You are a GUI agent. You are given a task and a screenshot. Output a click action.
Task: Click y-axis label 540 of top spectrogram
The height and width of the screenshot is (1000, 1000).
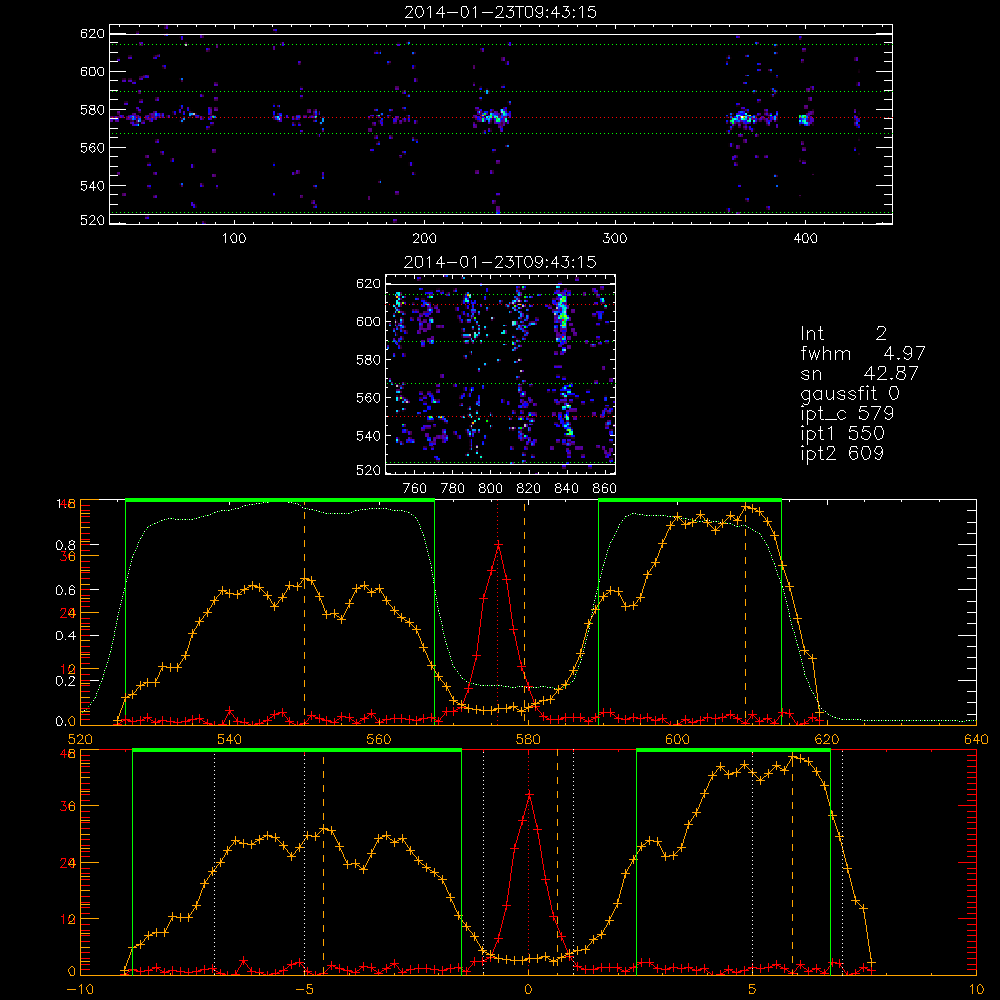[92, 186]
